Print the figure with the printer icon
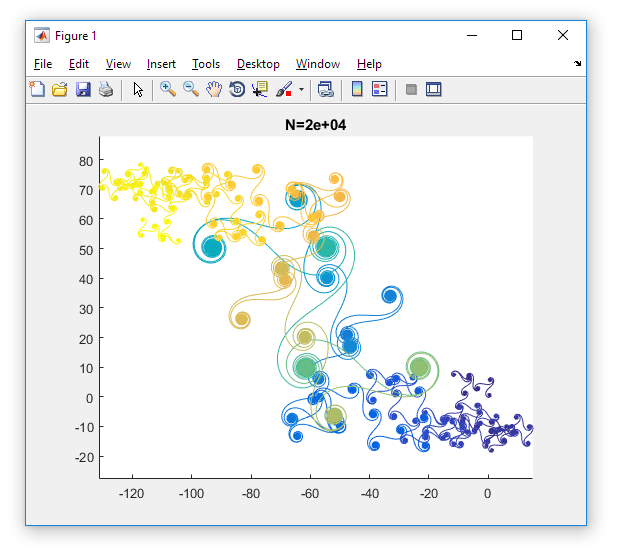The width and height of the screenshot is (619, 560). pos(106,89)
